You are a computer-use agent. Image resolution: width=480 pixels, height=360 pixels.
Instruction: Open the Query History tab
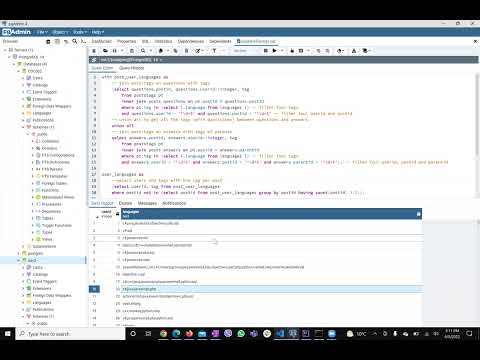click(x=131, y=68)
